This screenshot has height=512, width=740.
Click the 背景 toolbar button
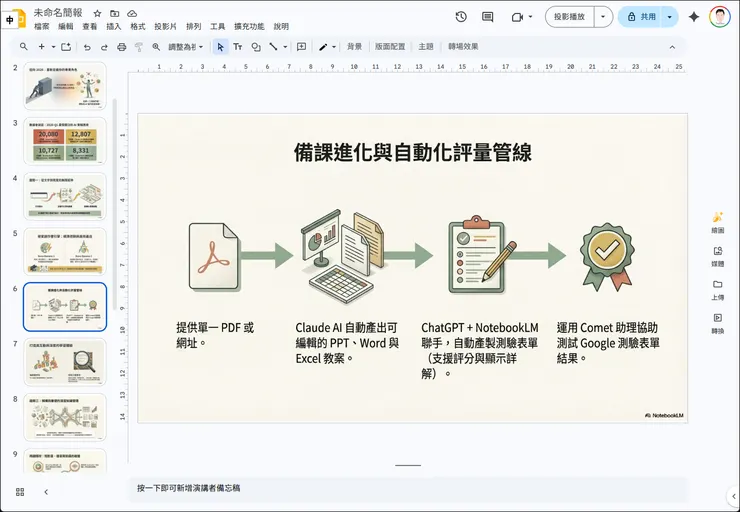pyautogui.click(x=354, y=47)
